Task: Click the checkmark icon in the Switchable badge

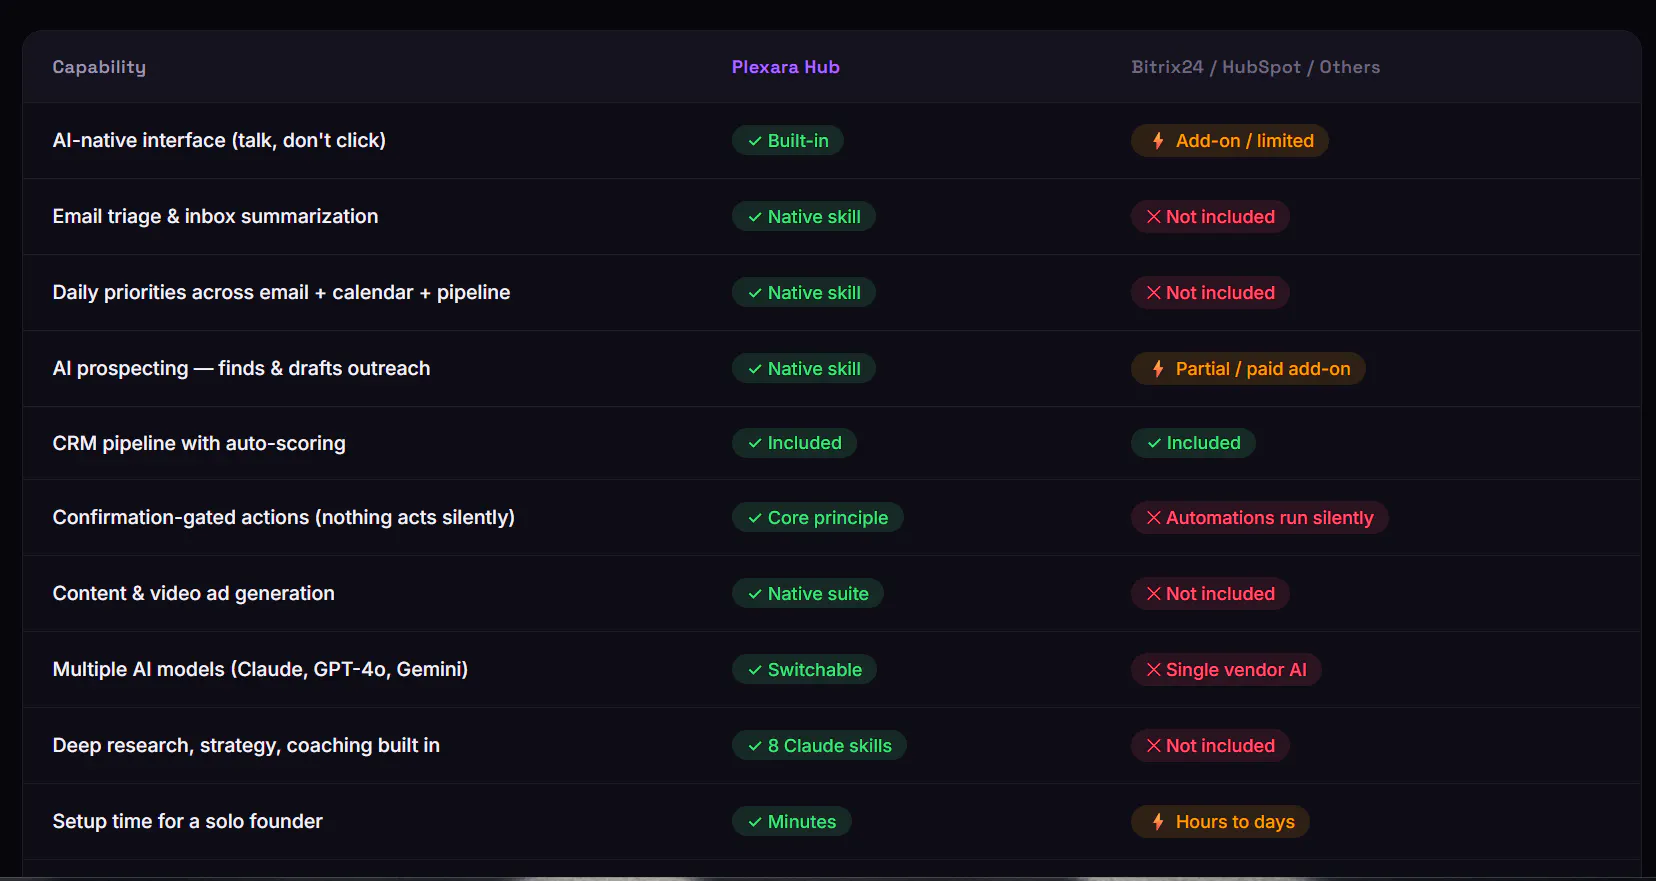Action: 755,670
